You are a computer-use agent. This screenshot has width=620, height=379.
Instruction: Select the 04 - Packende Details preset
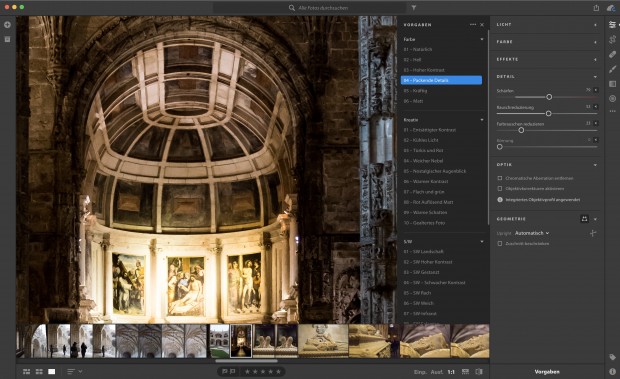click(x=441, y=80)
